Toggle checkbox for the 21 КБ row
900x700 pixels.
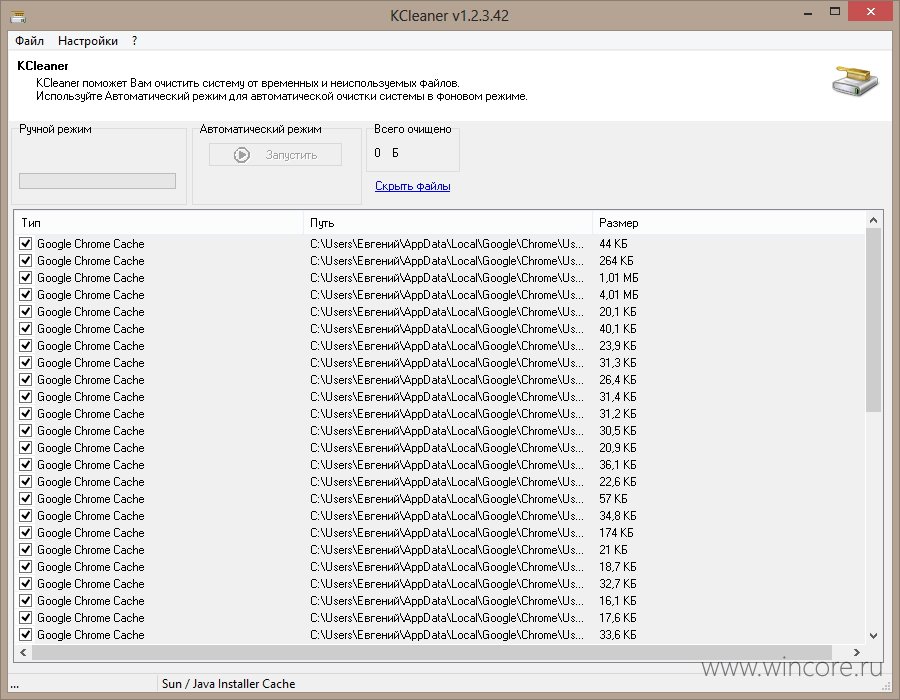pos(25,550)
